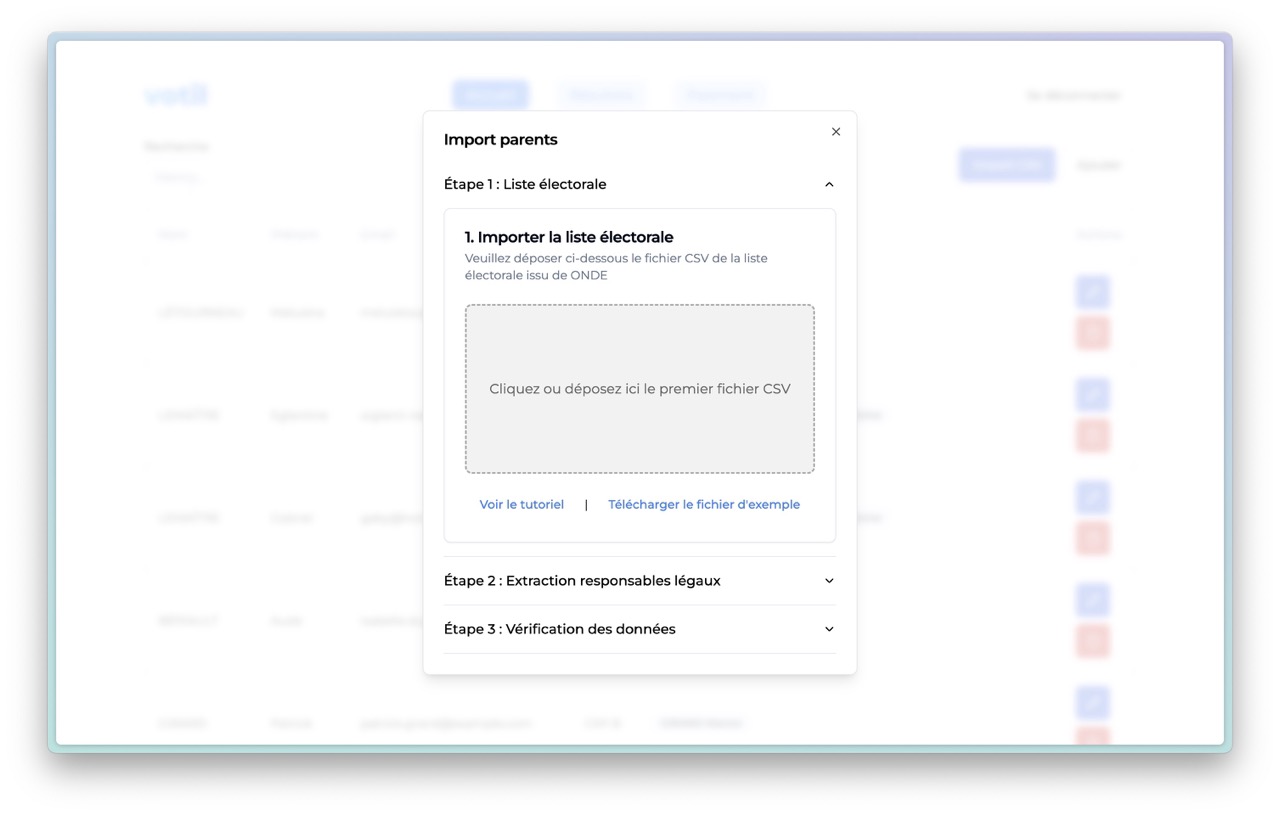The width and height of the screenshot is (1280, 816).
Task: Click the app logo in the top-left corner
Action: pyautogui.click(x=175, y=94)
